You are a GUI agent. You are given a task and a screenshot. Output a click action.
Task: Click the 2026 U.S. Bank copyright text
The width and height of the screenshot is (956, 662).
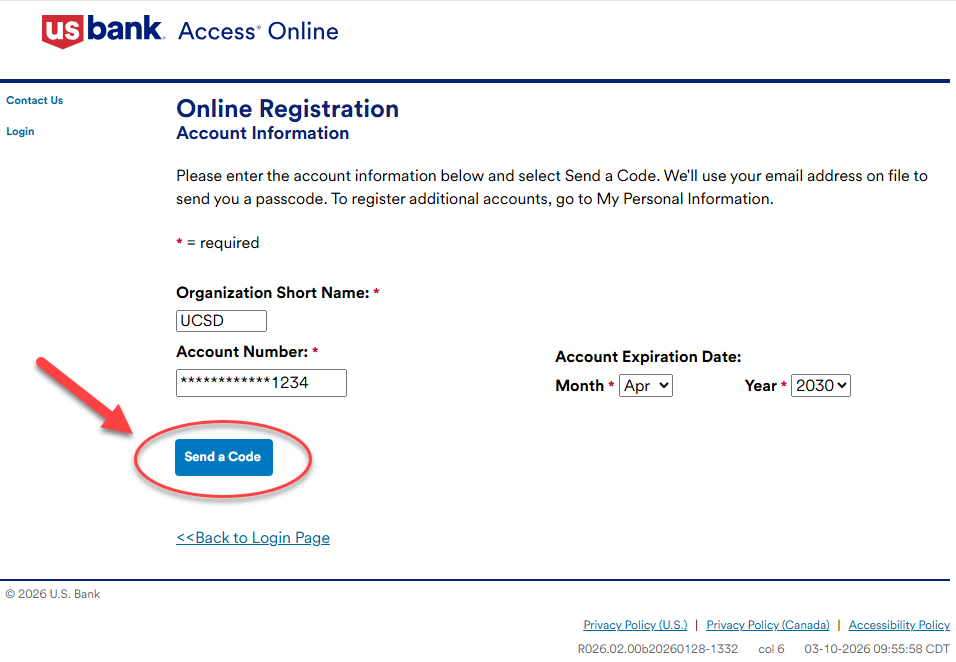pos(53,593)
